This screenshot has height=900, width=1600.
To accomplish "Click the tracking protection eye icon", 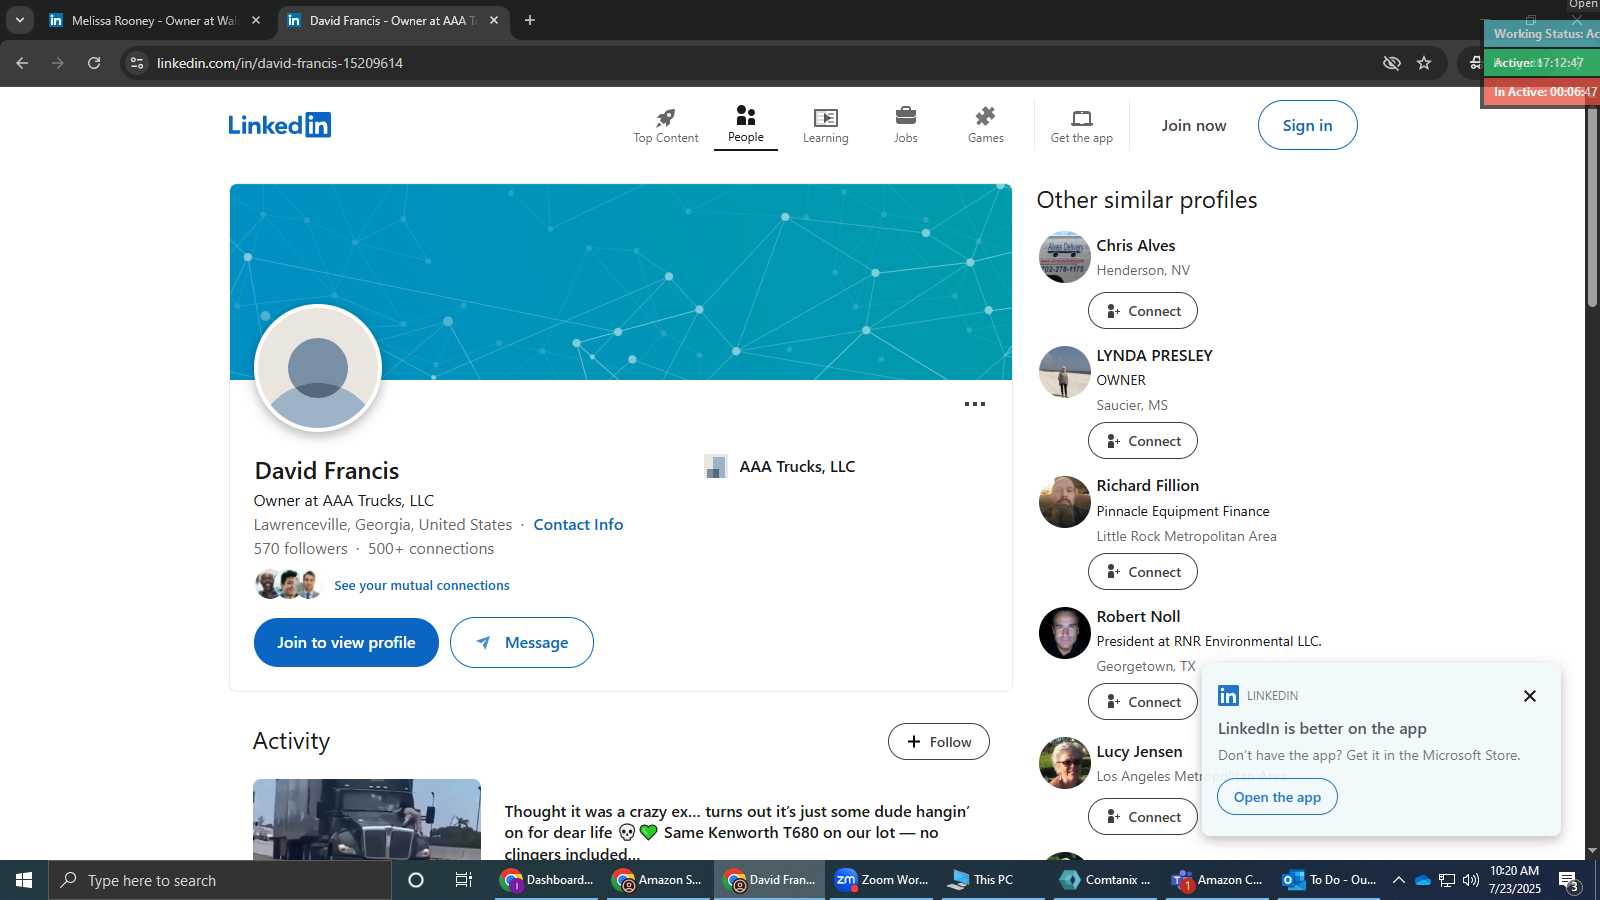I will pos(1391,63).
